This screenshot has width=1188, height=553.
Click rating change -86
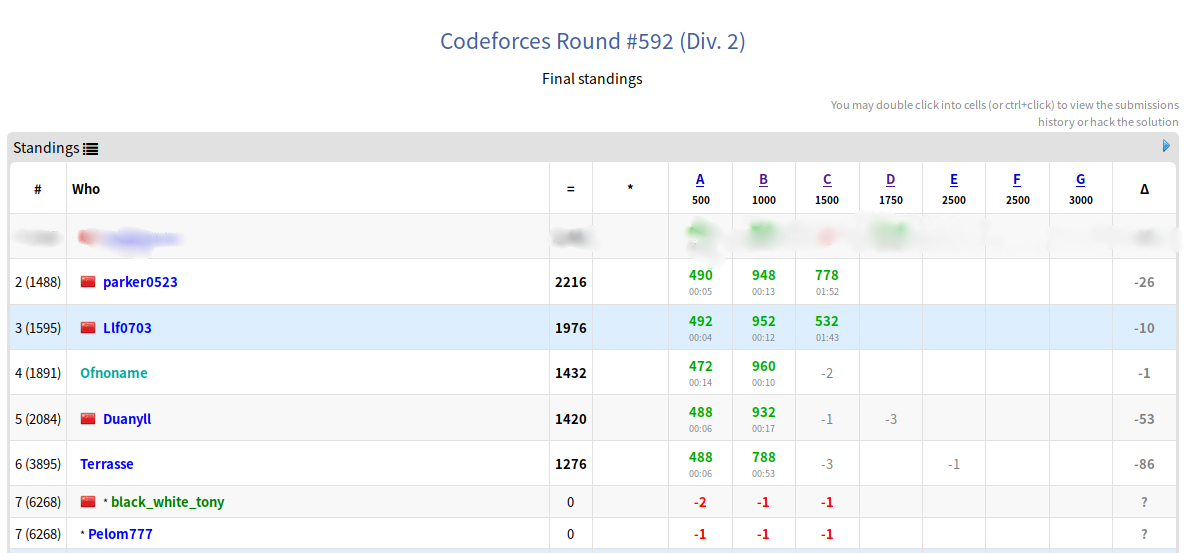[x=1144, y=464]
